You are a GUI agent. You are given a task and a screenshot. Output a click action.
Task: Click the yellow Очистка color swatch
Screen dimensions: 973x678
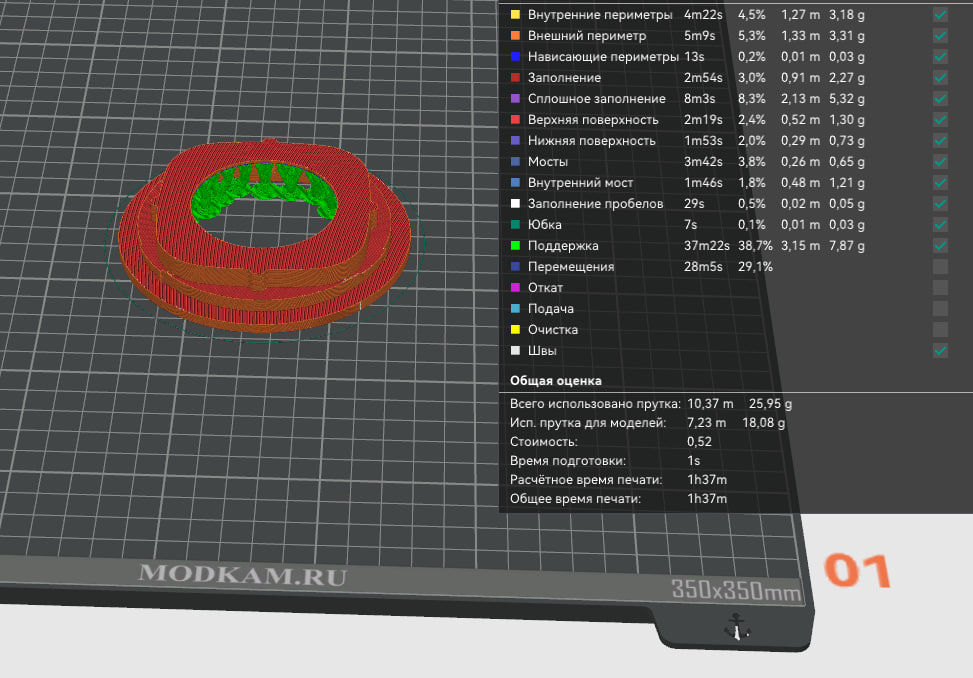click(515, 329)
